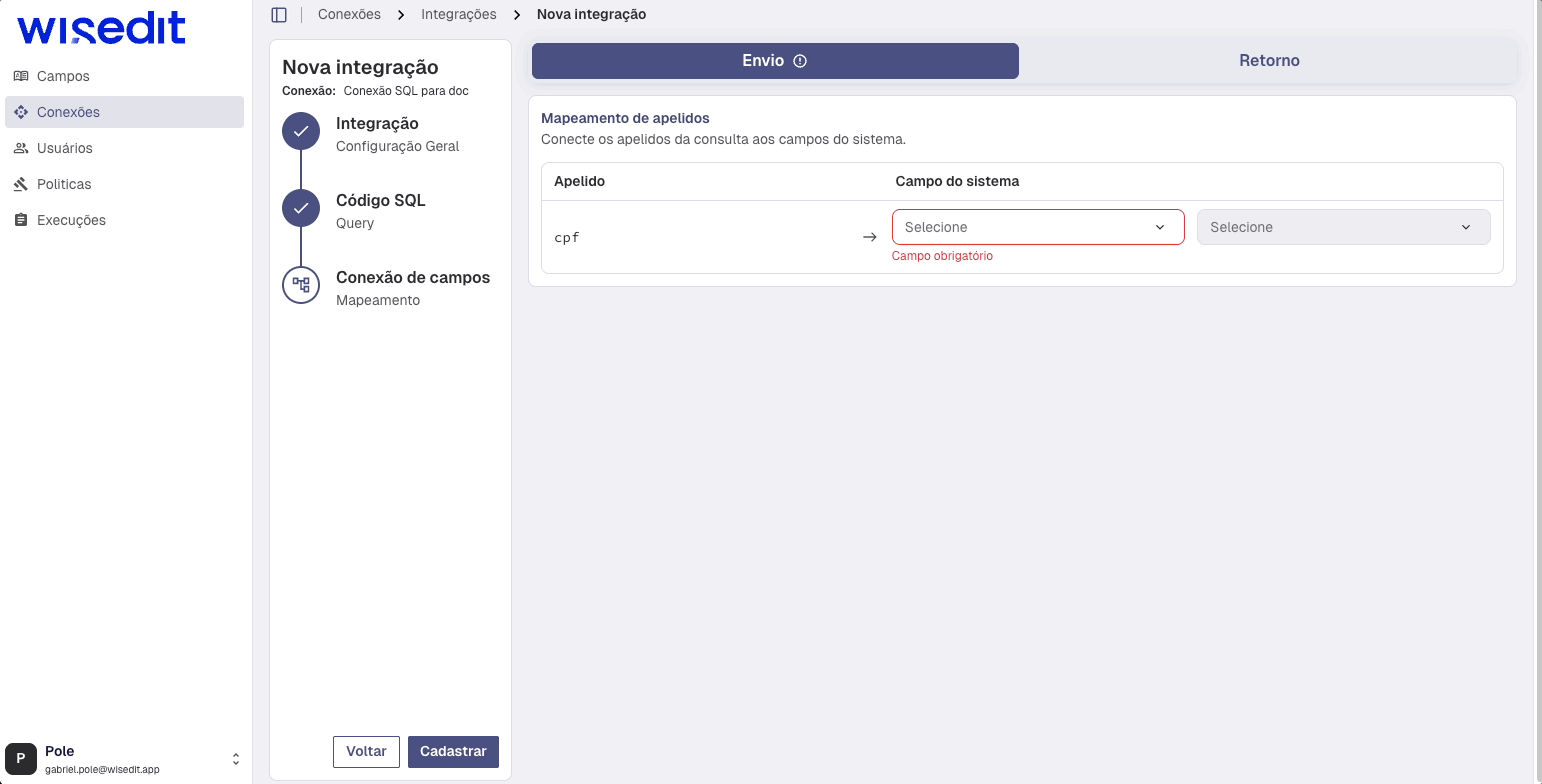Open the first Selecione system field dropdown
The height and width of the screenshot is (784, 1542).
point(1037,227)
